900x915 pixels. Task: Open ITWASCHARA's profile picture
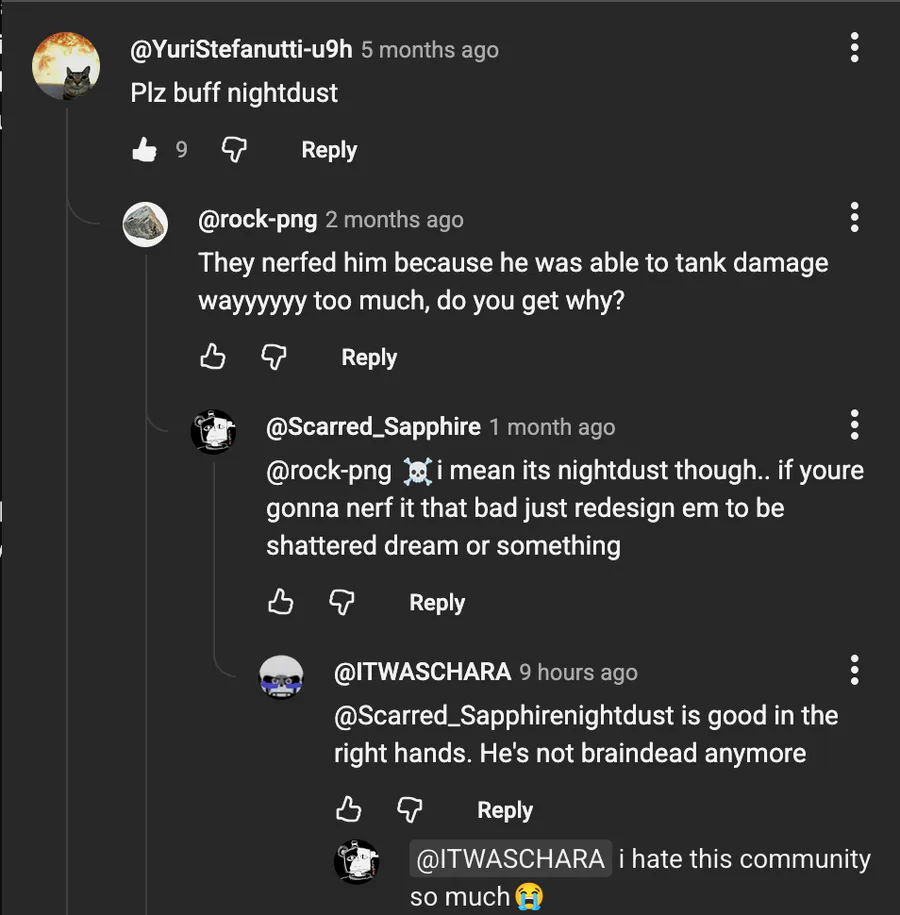pyautogui.click(x=281, y=677)
